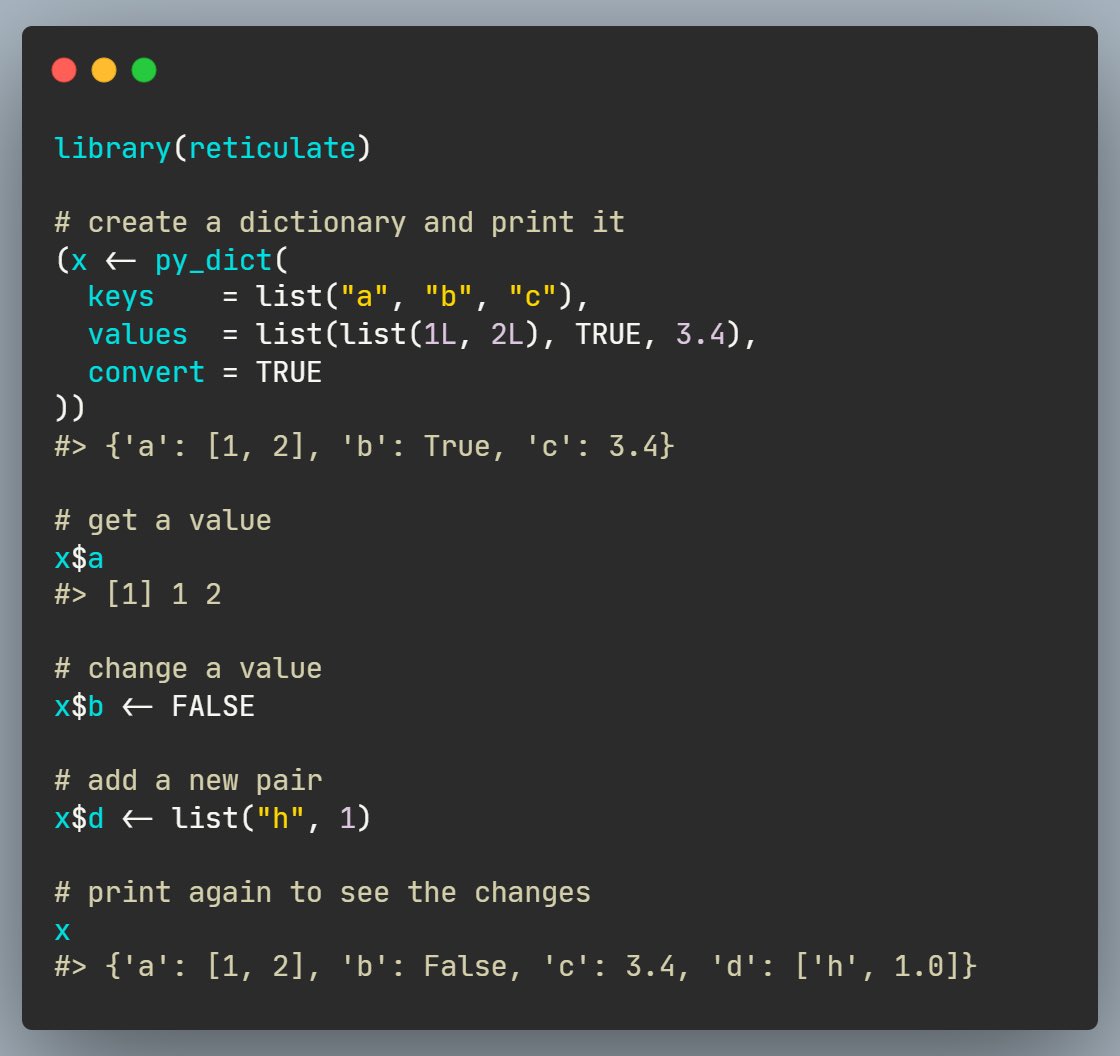This screenshot has height=1056, width=1120.
Task: Click output line ending 'c': 3.4}
Action: 364,446
